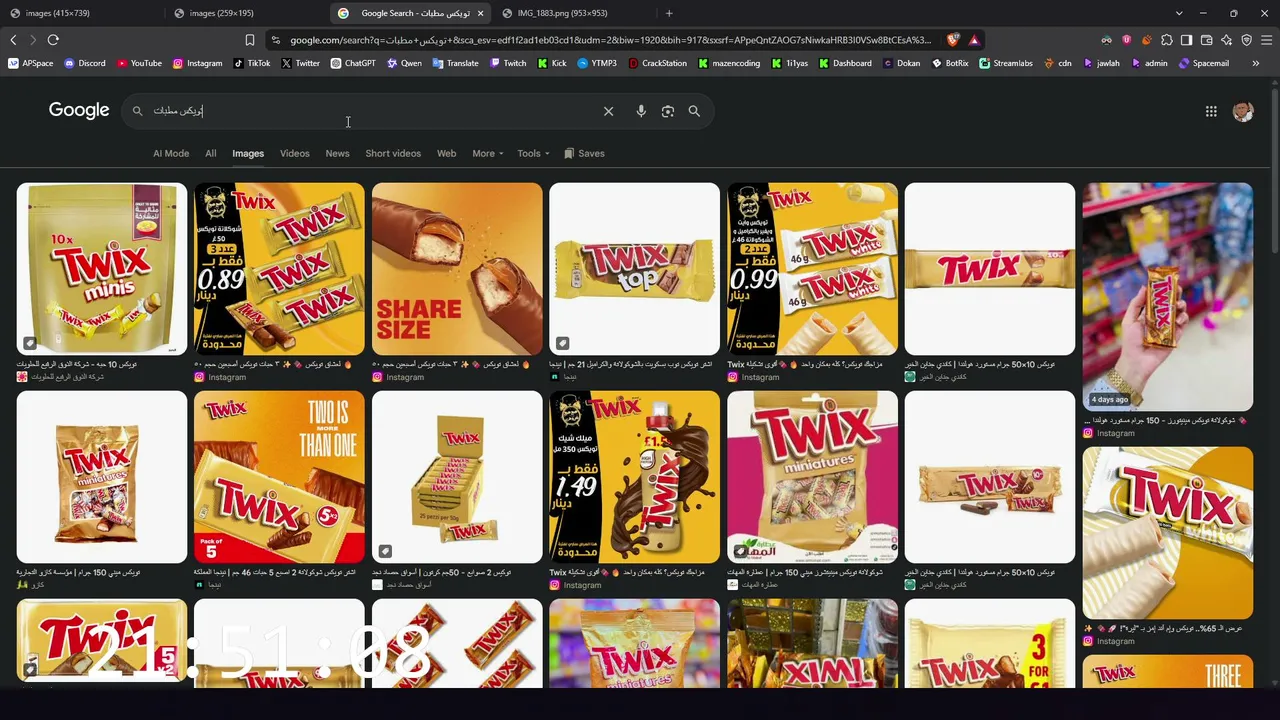The height and width of the screenshot is (720, 1280).
Task: Open the Twitch bookmark
Action: (508, 63)
